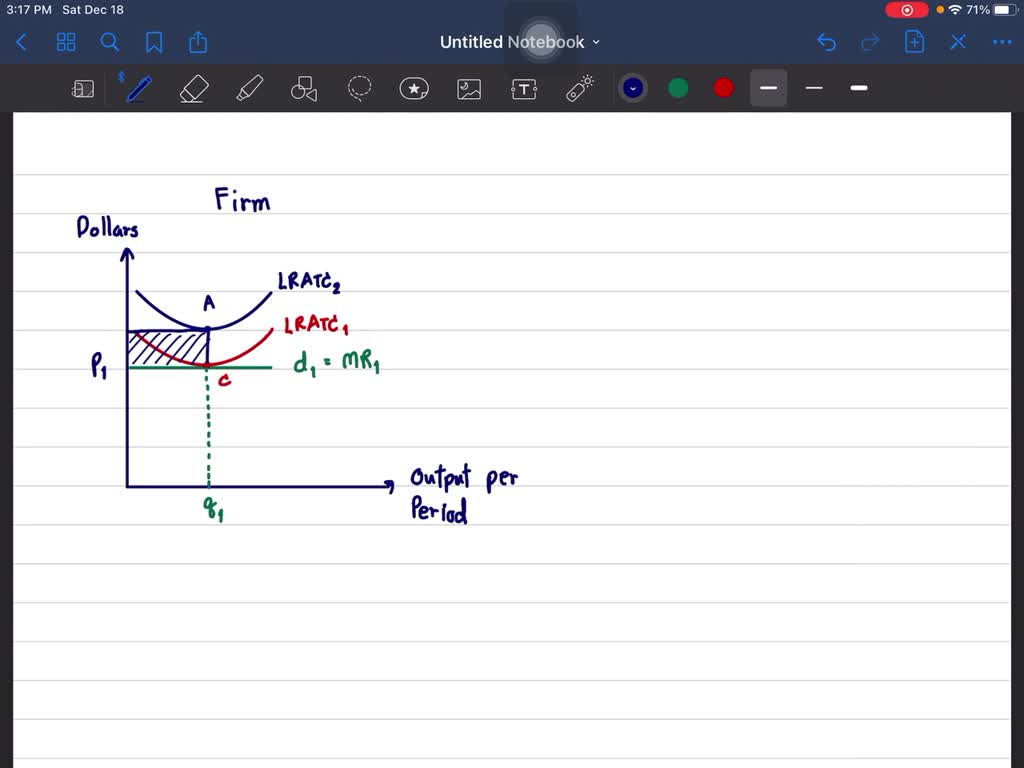
Task: Toggle the page thumbnail sidebar
Action: [x=82, y=88]
